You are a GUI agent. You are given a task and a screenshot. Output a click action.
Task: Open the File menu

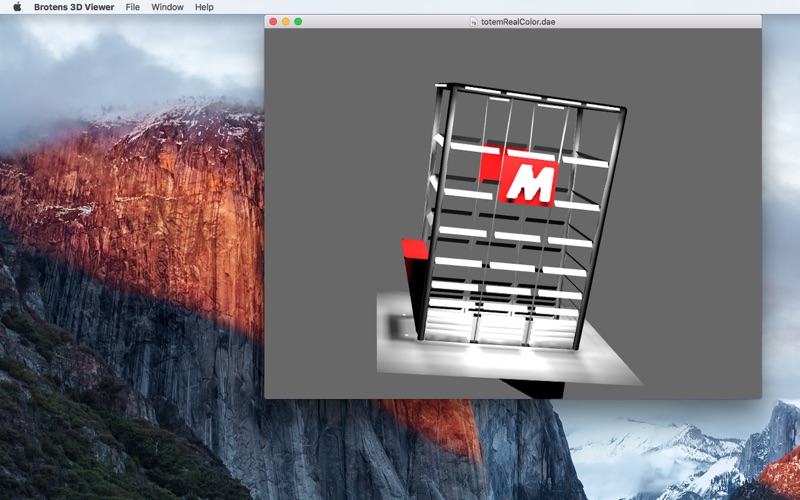133,7
